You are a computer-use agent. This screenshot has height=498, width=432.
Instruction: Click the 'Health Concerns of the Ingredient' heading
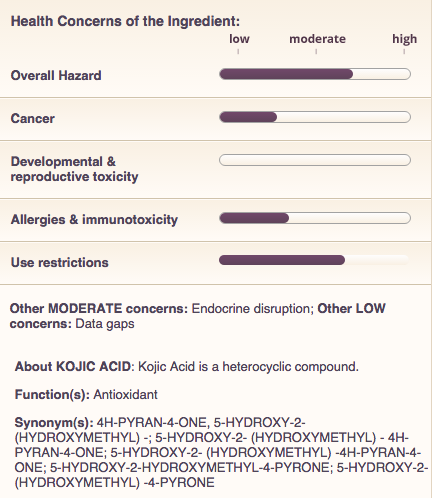pos(125,21)
